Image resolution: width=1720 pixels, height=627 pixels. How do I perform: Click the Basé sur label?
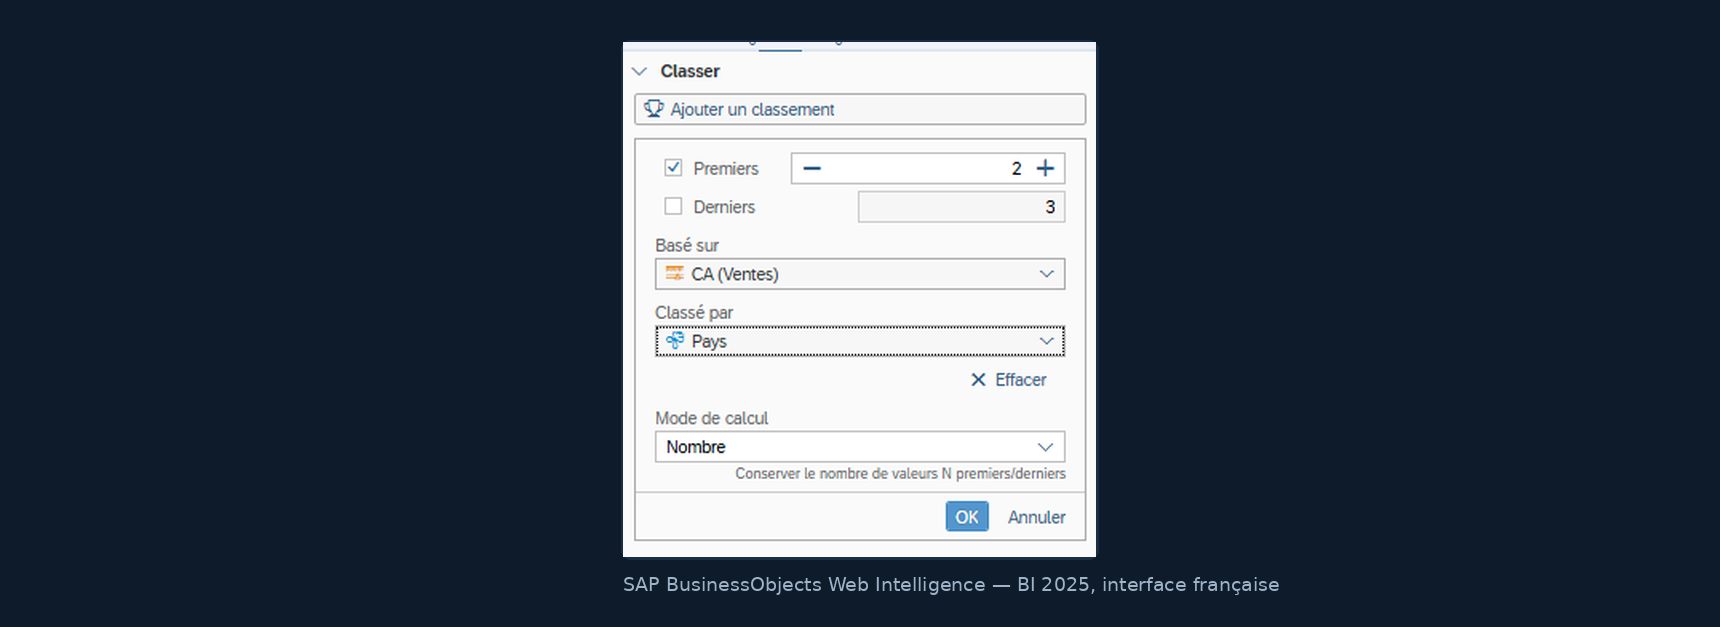687,245
